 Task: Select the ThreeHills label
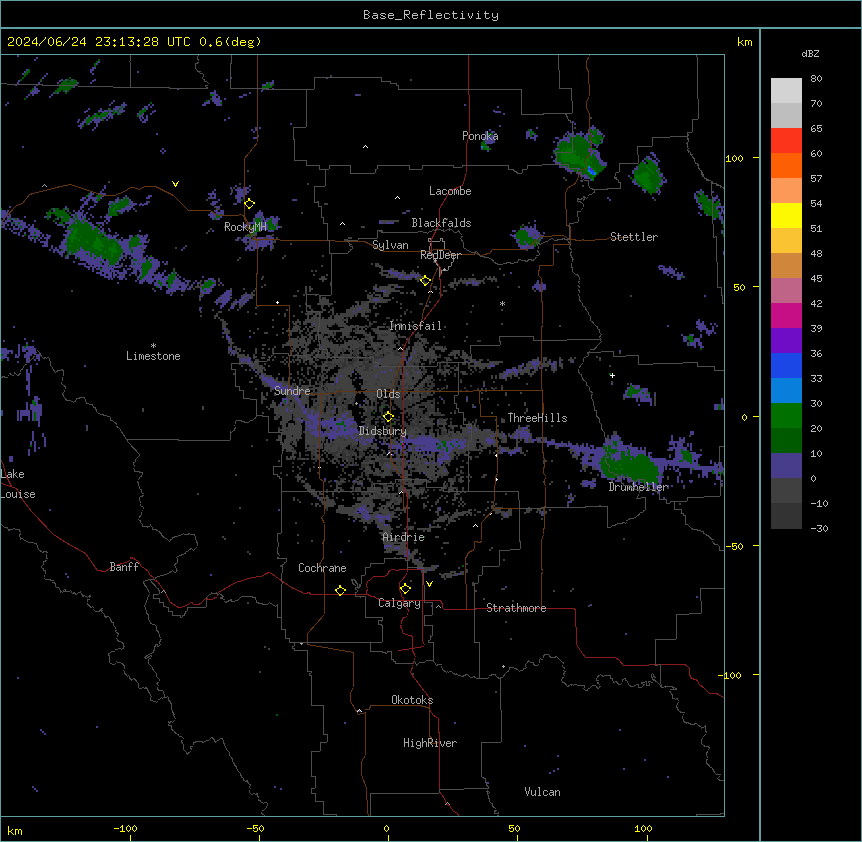(537, 418)
